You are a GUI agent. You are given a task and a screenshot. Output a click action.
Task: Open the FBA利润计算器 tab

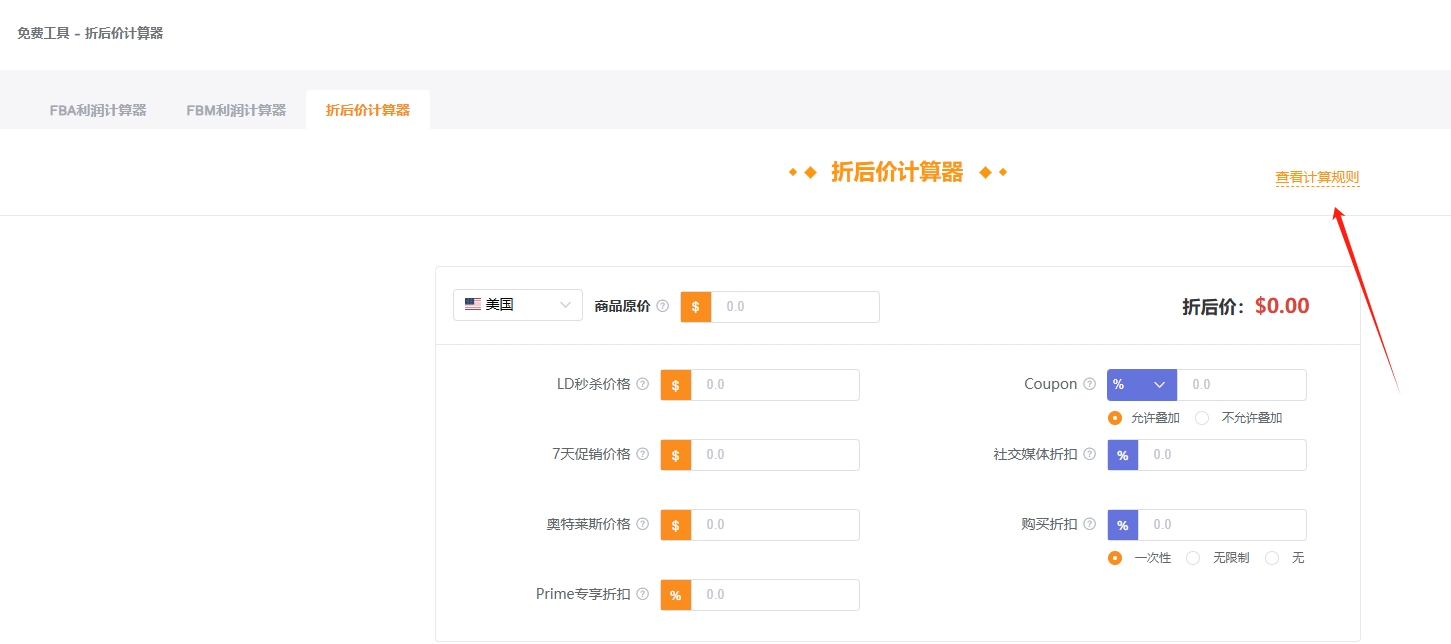pyautogui.click(x=98, y=110)
